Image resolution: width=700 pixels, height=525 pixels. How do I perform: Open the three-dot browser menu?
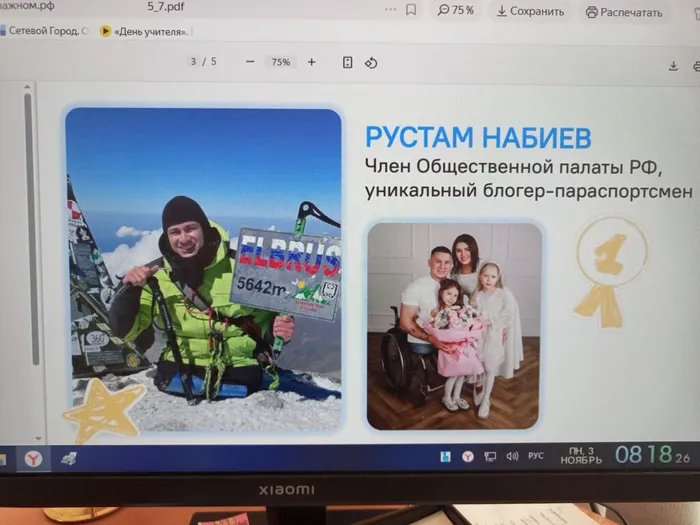390,10
